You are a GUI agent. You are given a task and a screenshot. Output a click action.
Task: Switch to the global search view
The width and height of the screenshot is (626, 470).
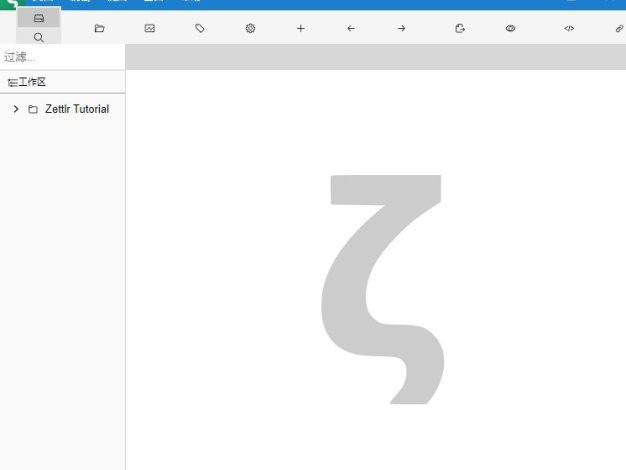[x=39, y=37]
